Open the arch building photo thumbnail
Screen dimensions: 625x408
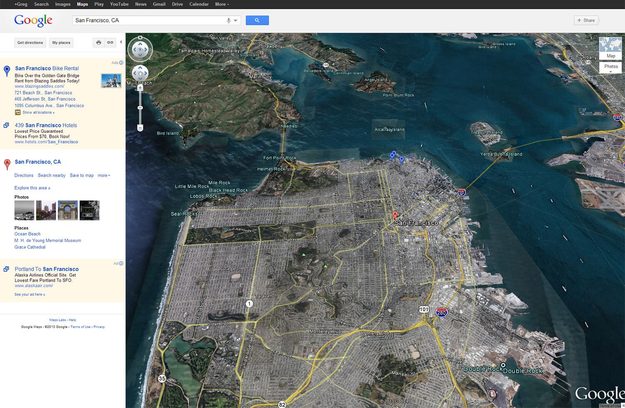pos(68,210)
